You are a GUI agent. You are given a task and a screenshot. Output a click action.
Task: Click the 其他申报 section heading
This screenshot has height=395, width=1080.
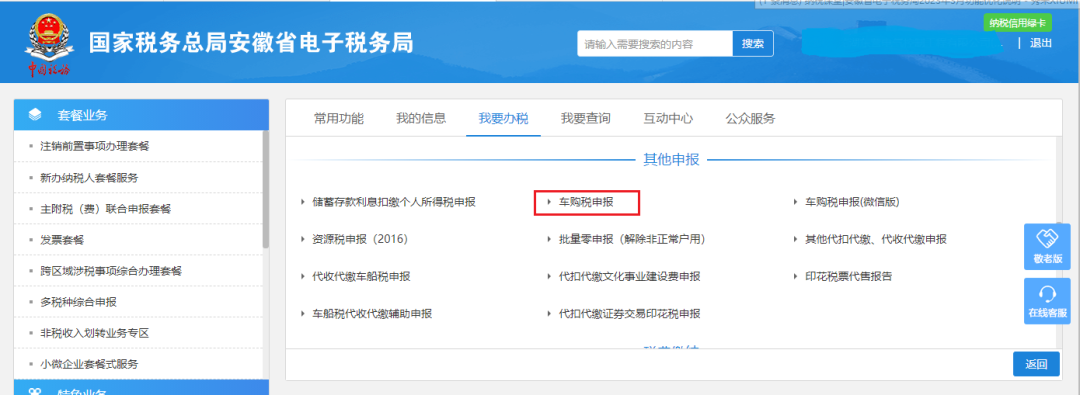(671, 160)
